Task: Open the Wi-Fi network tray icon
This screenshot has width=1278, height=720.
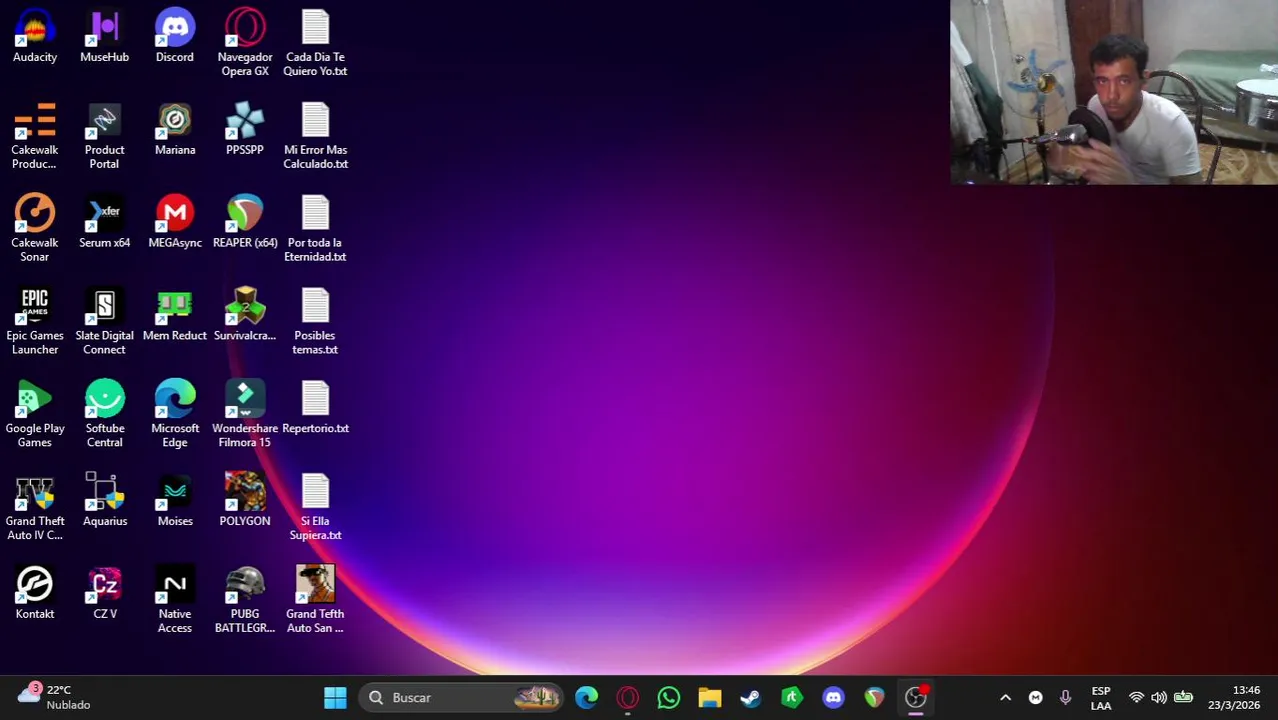Action: (x=1136, y=697)
